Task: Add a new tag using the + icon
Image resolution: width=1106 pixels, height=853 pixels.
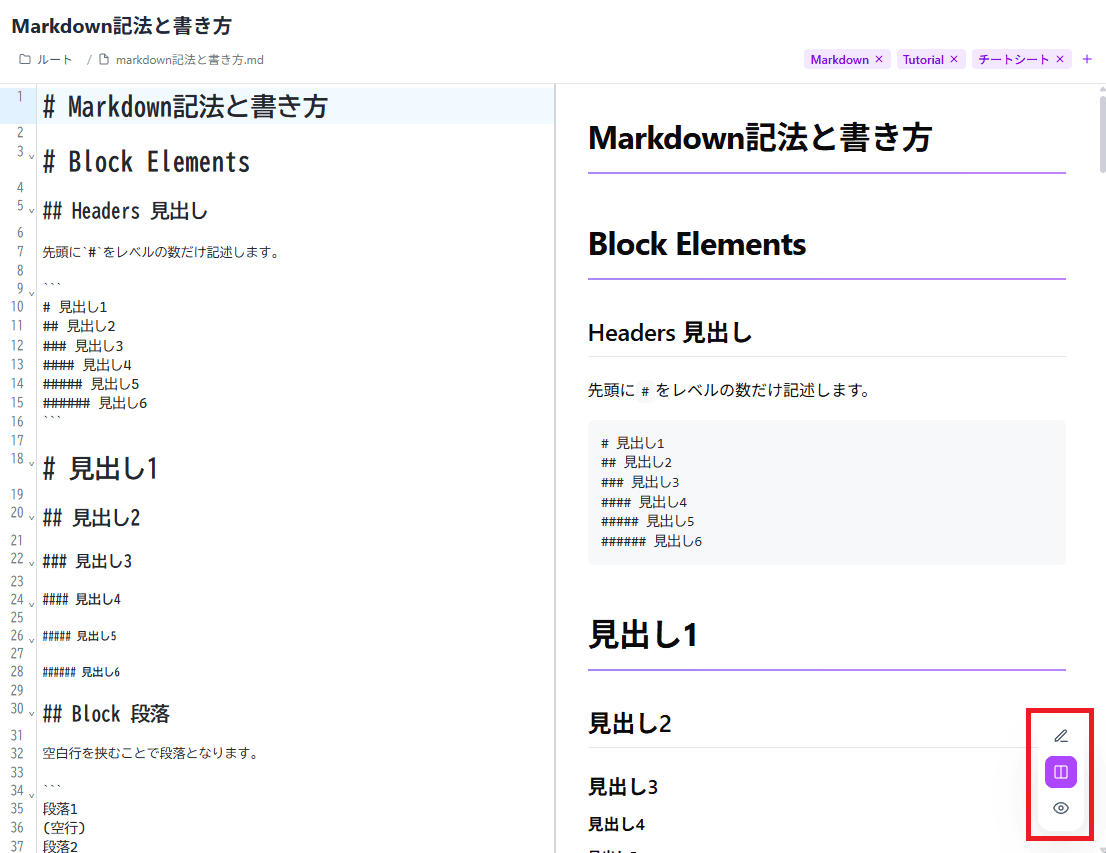Action: pos(1087,59)
